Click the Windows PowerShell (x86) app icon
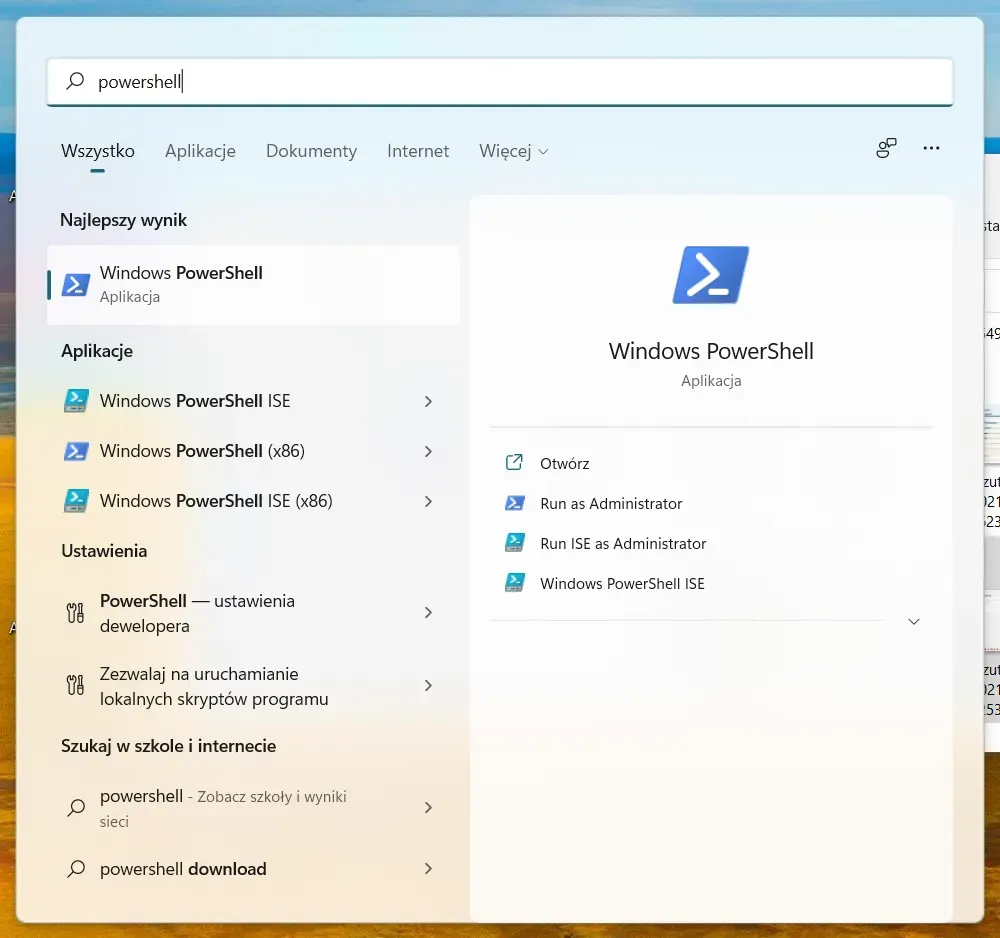Image resolution: width=1000 pixels, height=938 pixels. coord(76,451)
